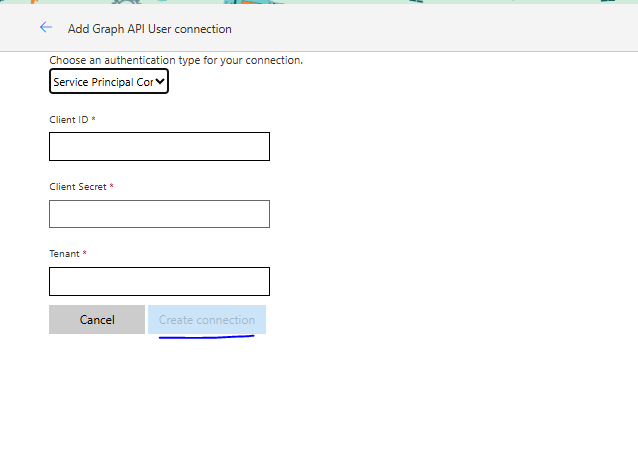Open the authentication type dropdown
This screenshot has height=466, width=638.
(x=109, y=81)
